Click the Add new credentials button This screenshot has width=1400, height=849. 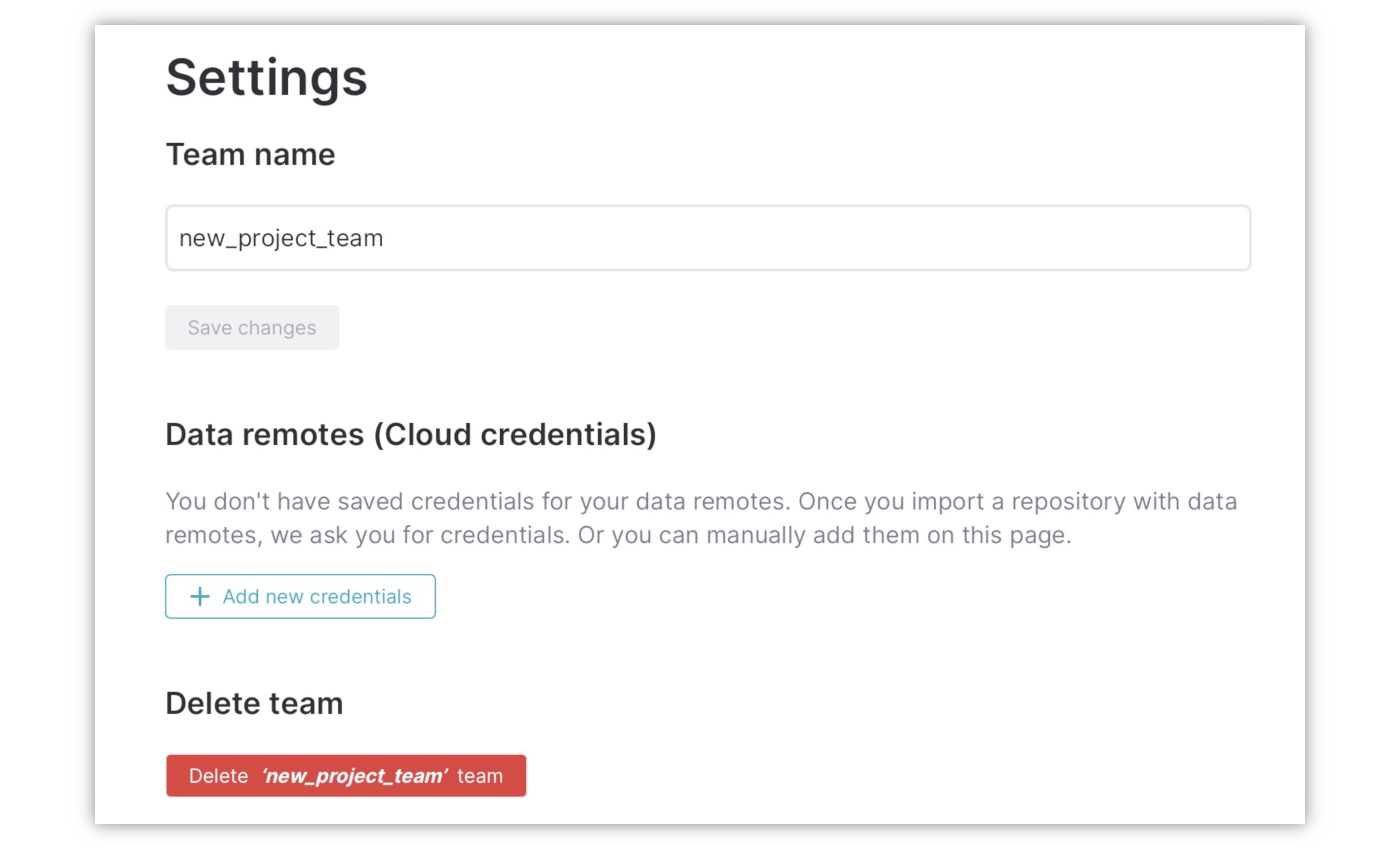[x=300, y=597]
